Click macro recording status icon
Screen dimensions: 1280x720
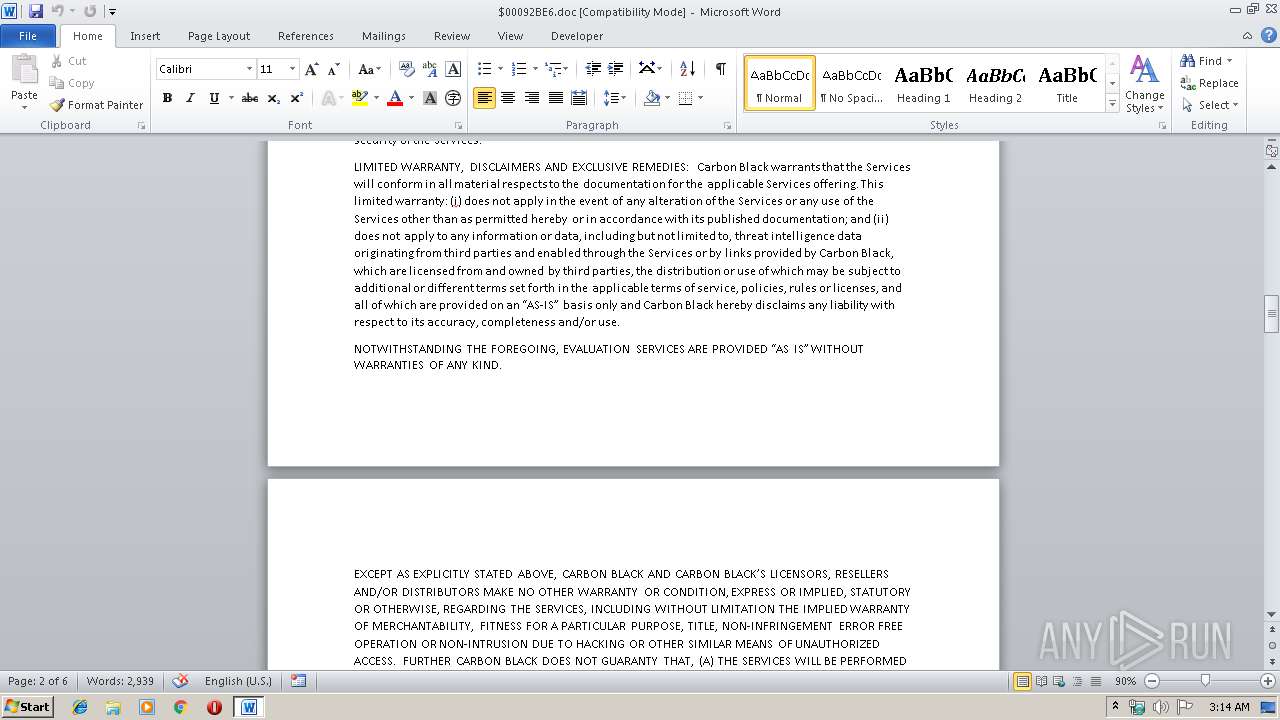(x=298, y=681)
